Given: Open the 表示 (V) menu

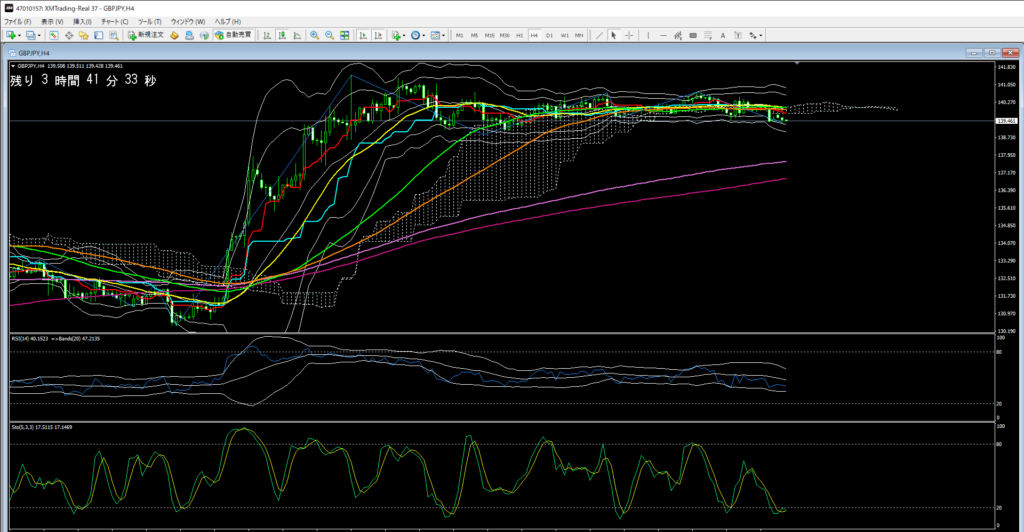Looking at the screenshot, I should tap(52, 22).
